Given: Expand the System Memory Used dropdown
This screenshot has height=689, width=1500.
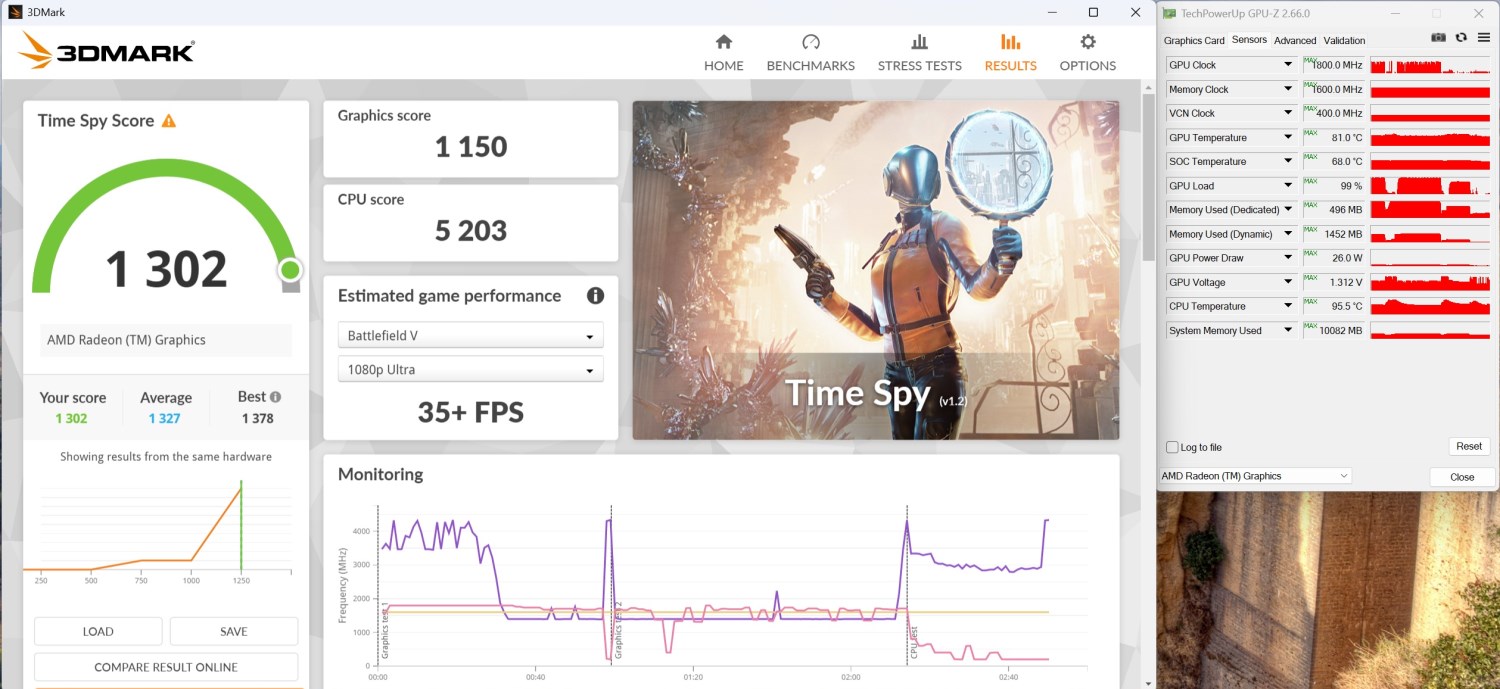Looking at the screenshot, I should [1288, 330].
